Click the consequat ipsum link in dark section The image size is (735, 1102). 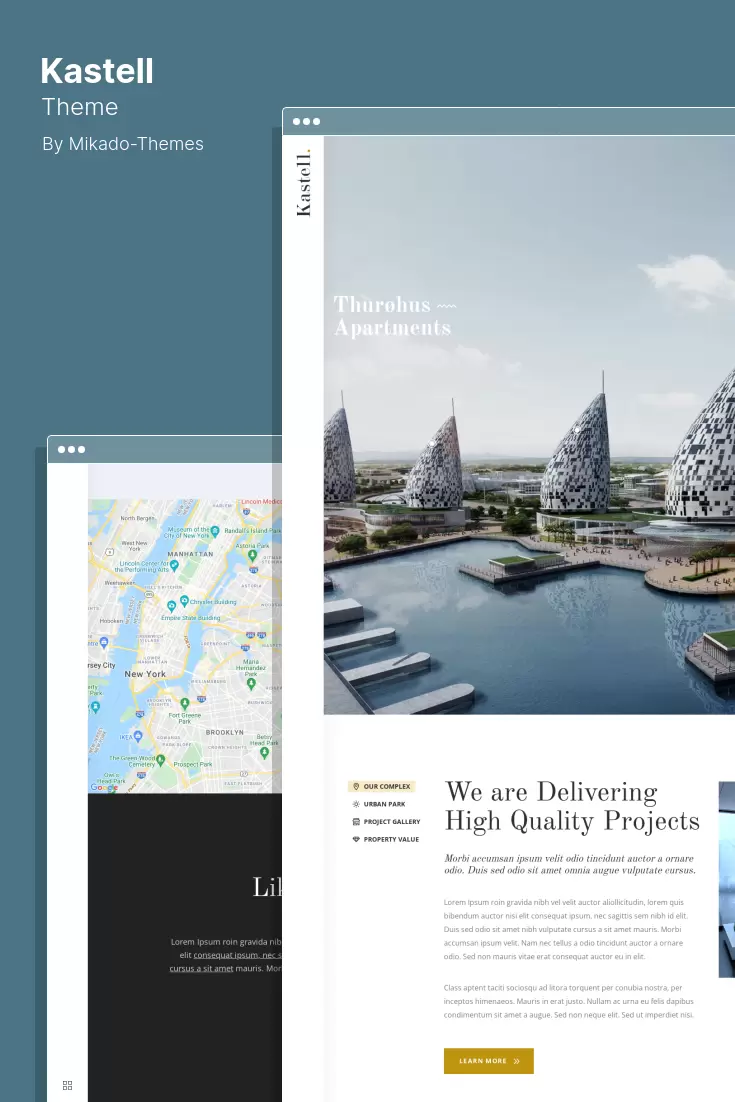tap(237, 955)
